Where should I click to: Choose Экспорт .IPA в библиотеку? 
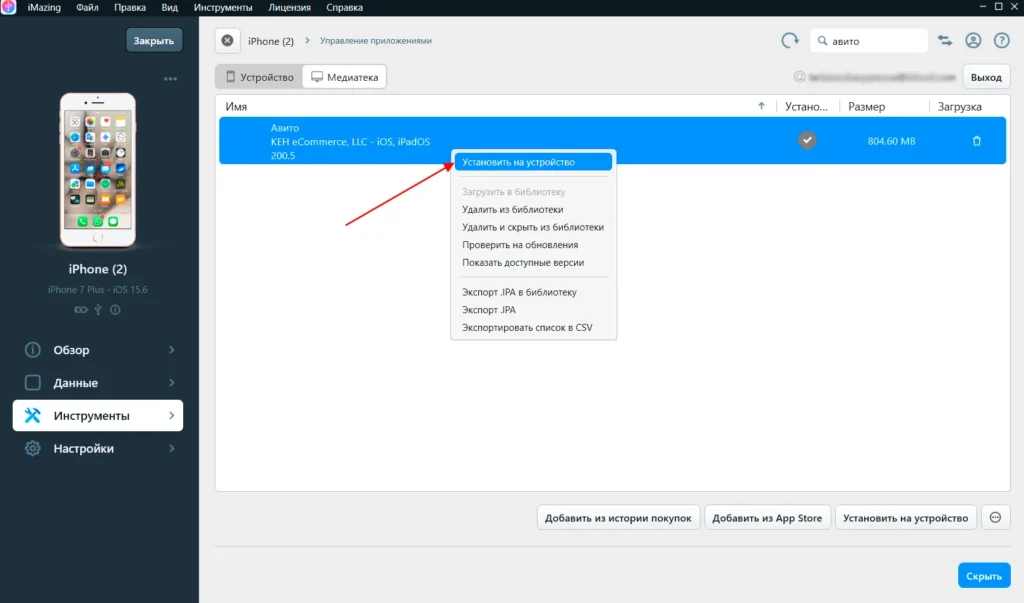[533, 292]
